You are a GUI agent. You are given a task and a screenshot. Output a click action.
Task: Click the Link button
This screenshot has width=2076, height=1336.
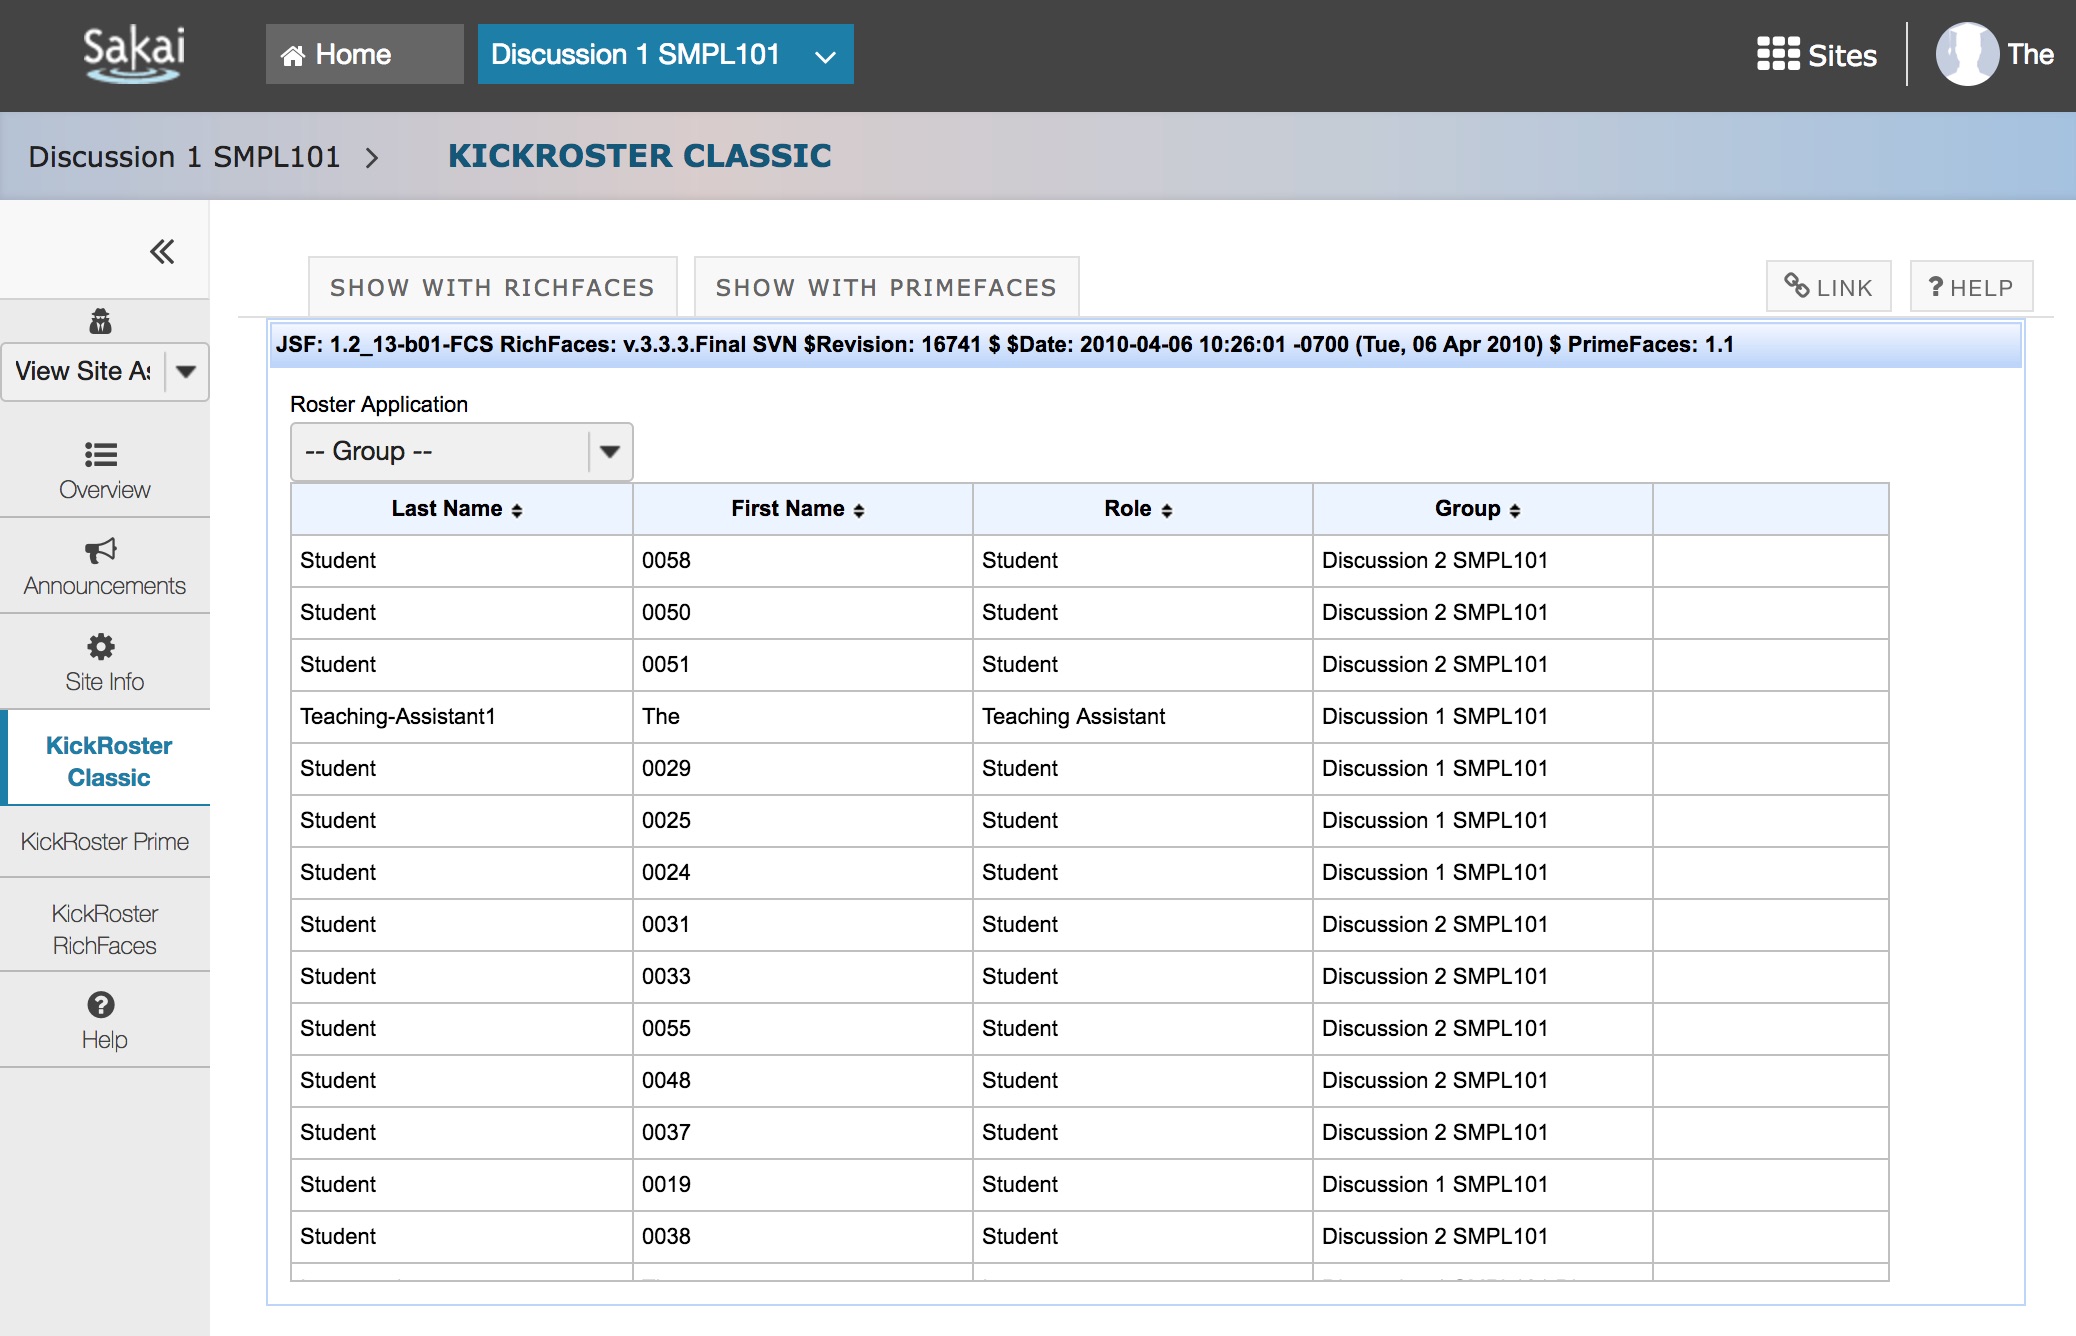click(x=1828, y=288)
